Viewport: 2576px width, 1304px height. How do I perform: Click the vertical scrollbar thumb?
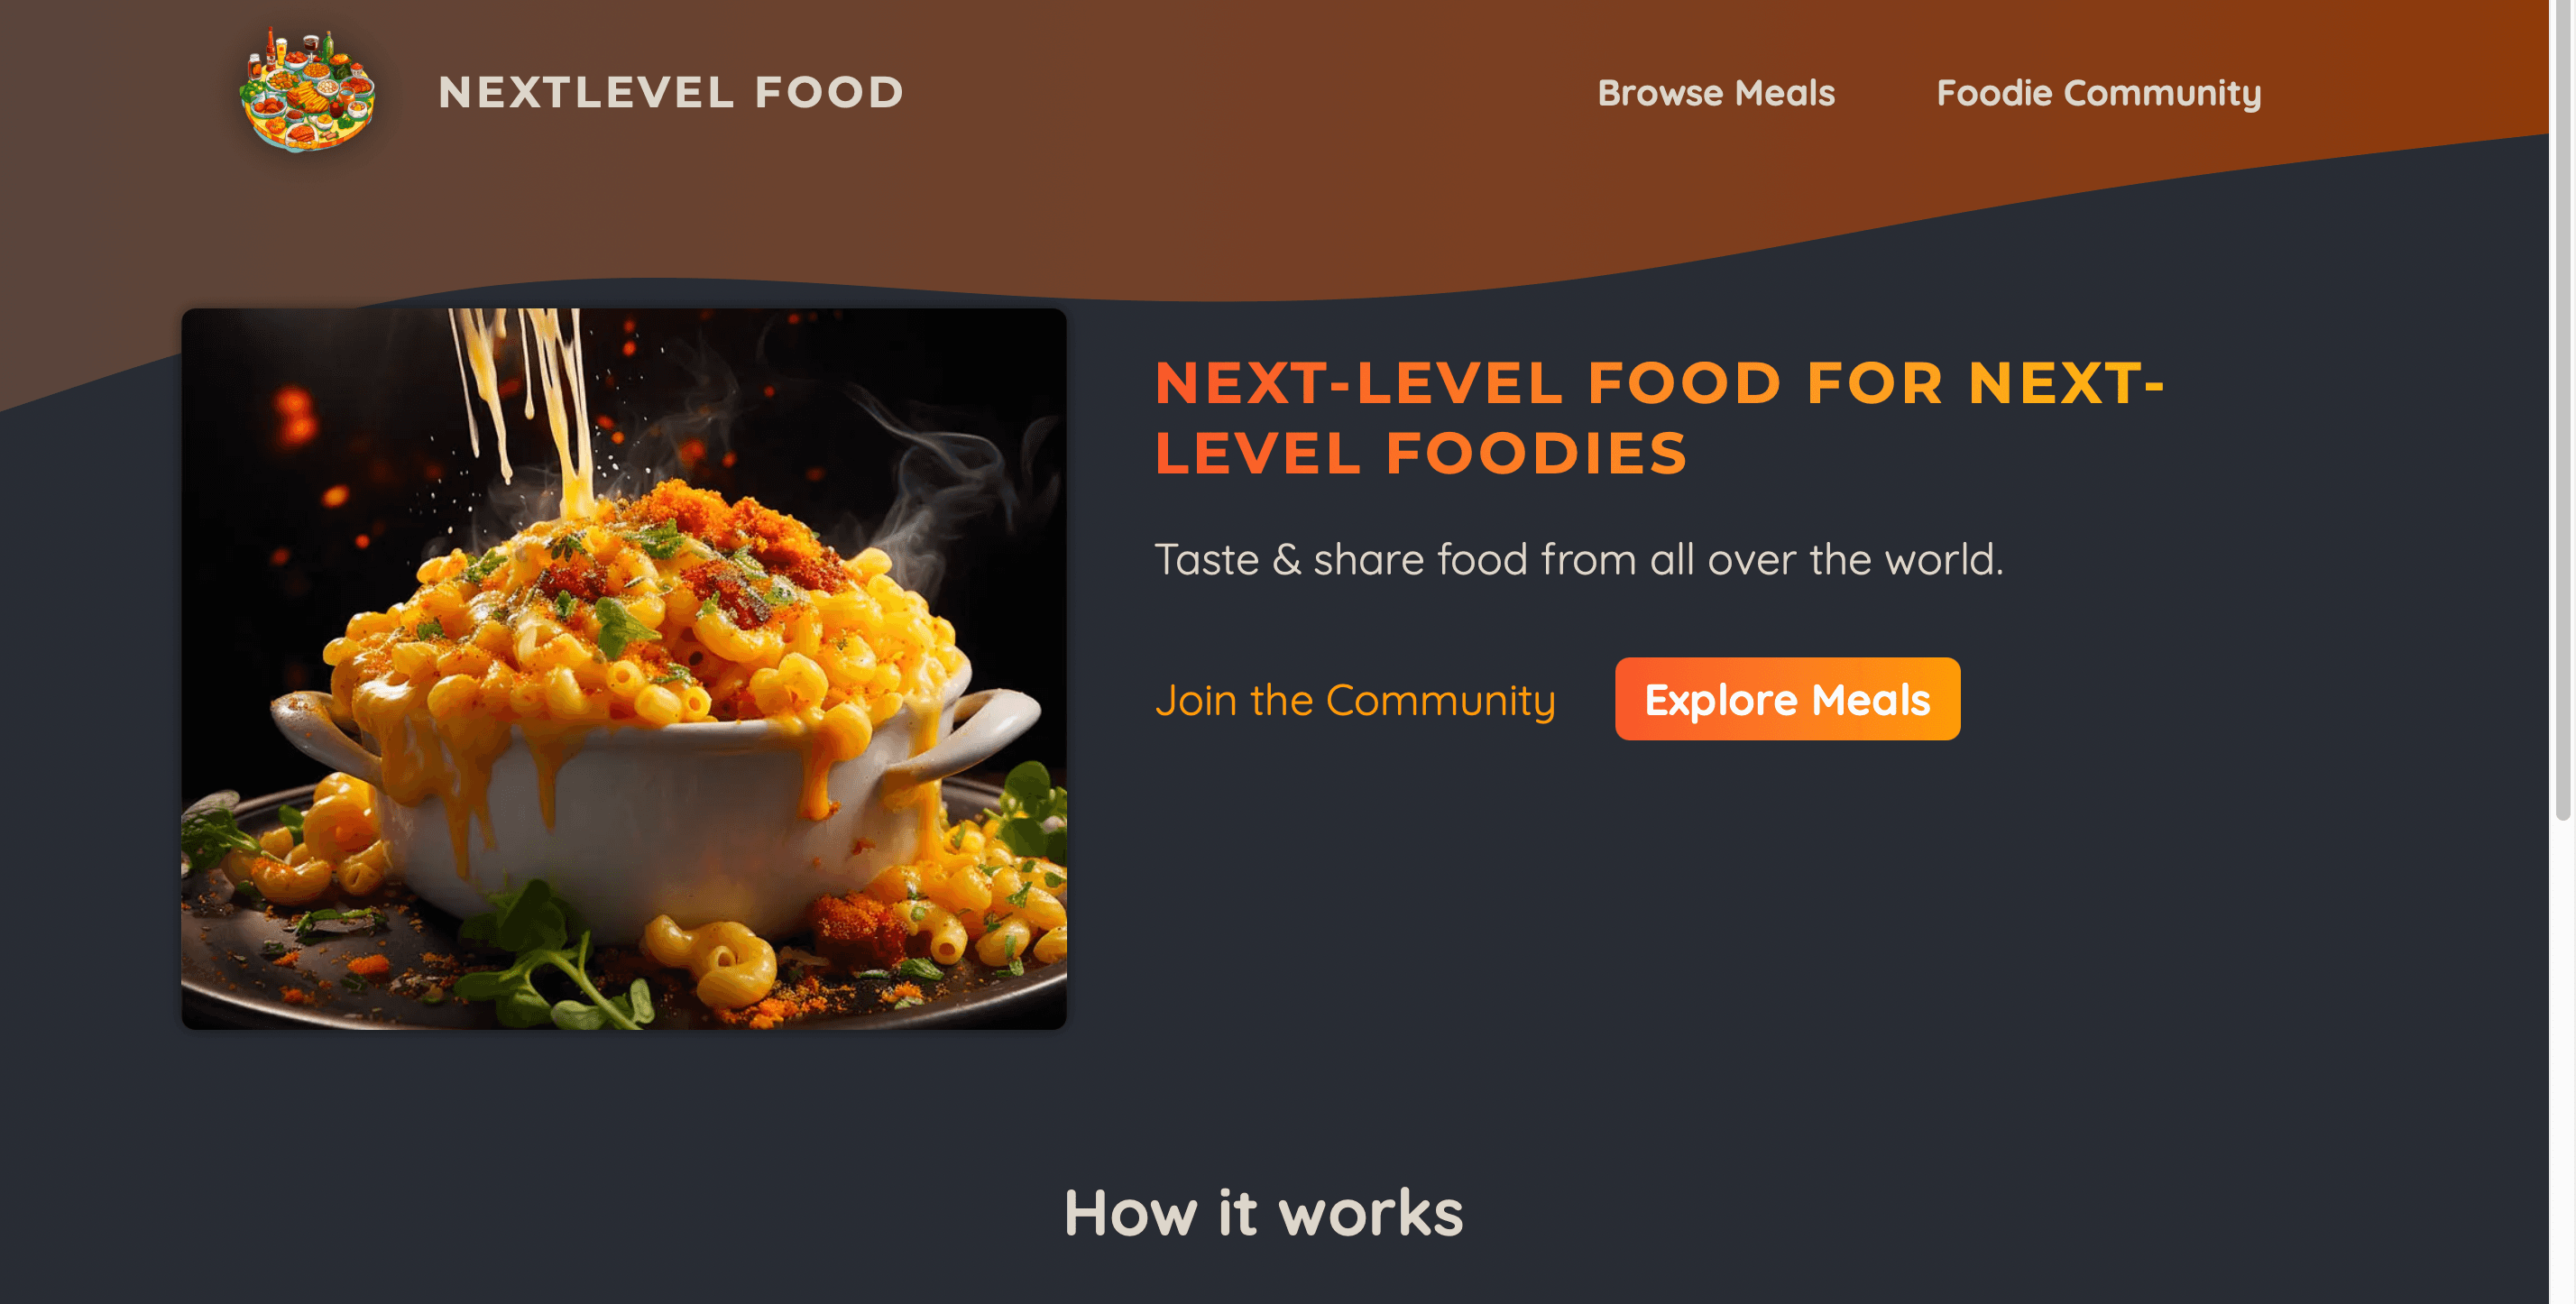point(2562,410)
